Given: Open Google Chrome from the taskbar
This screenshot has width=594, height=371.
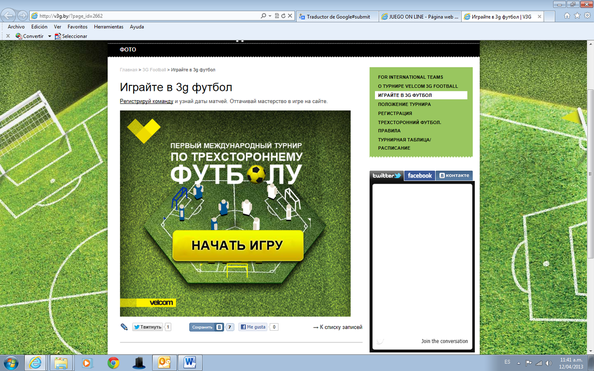Looking at the screenshot, I should (113, 363).
